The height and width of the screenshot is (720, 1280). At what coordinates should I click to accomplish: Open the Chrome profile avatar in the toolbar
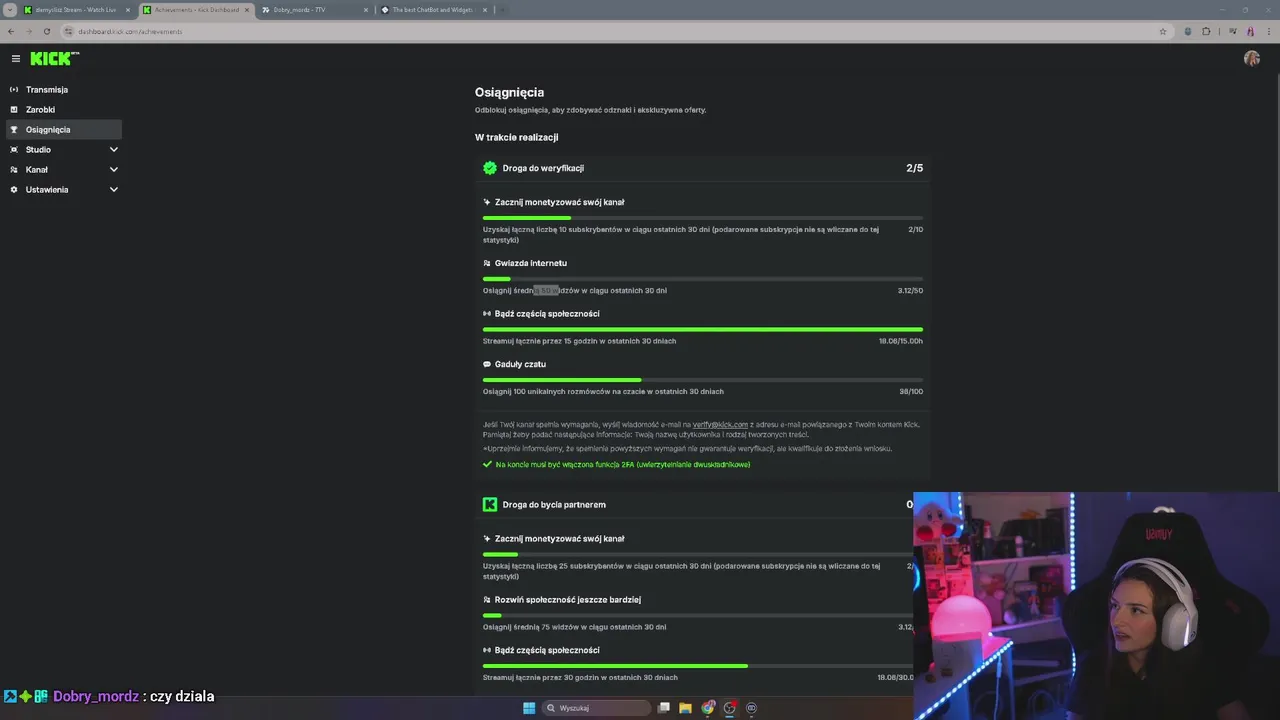(x=1250, y=31)
